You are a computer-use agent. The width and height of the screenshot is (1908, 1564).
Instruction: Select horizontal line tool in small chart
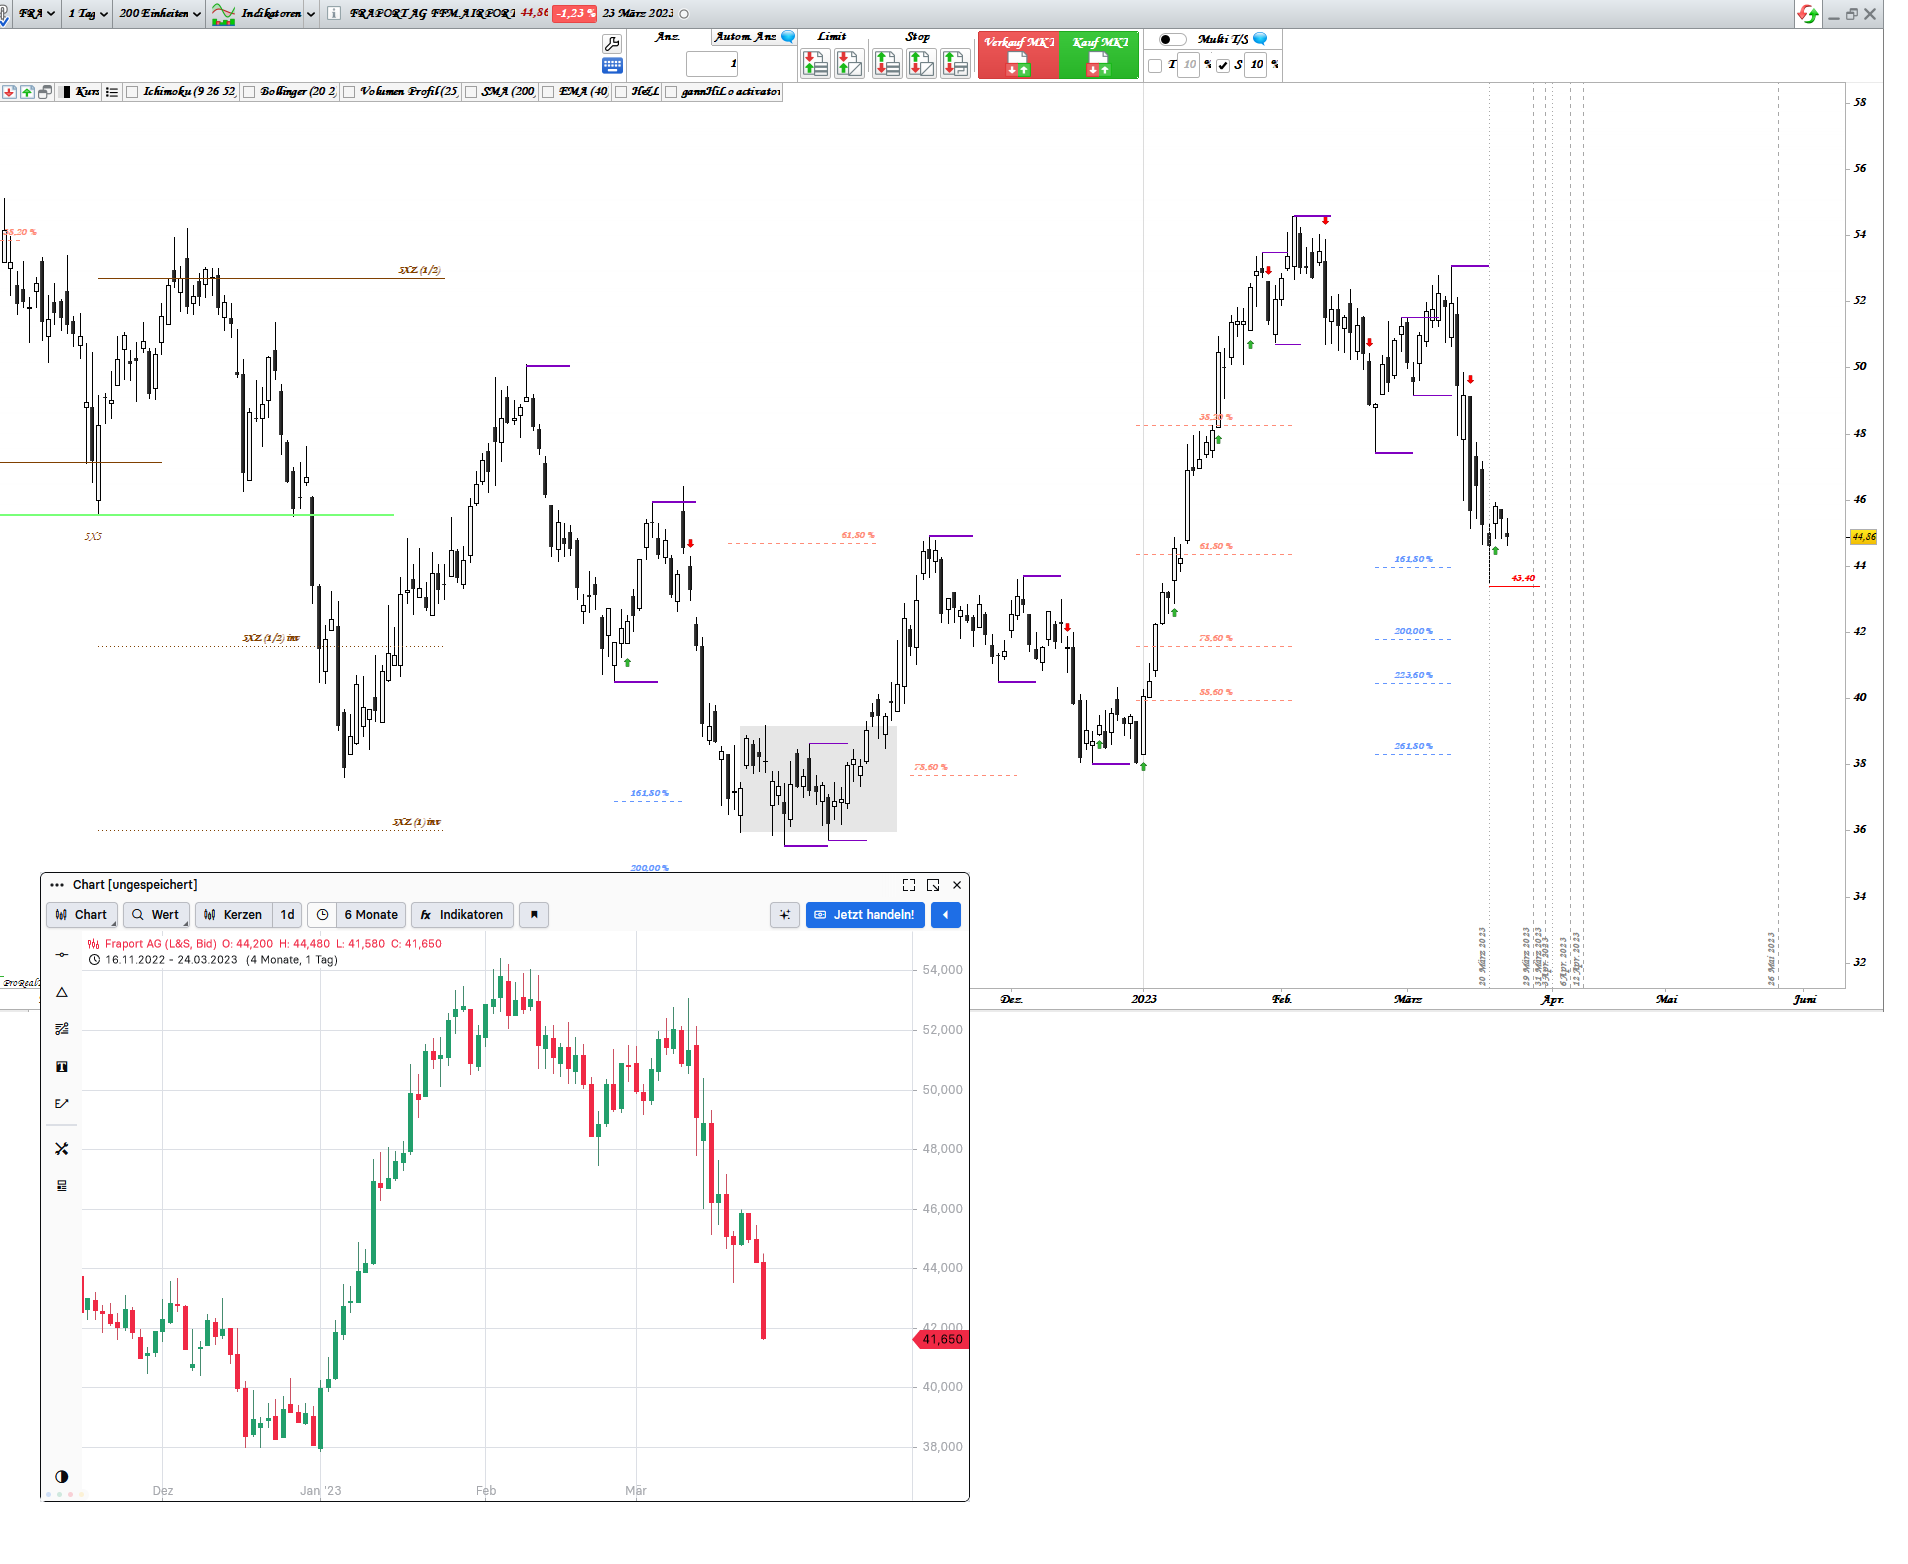(62, 955)
